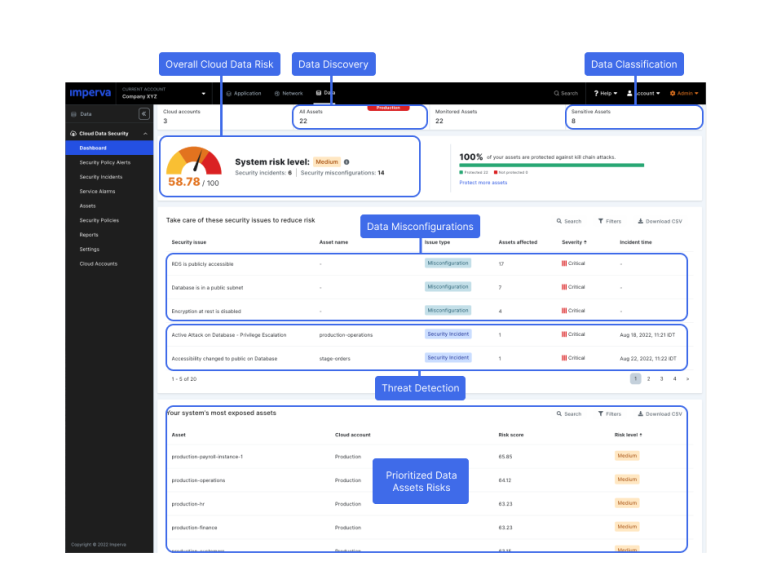
Task: Collapse the sidebar with the double-chevron icon
Action: click(143, 114)
